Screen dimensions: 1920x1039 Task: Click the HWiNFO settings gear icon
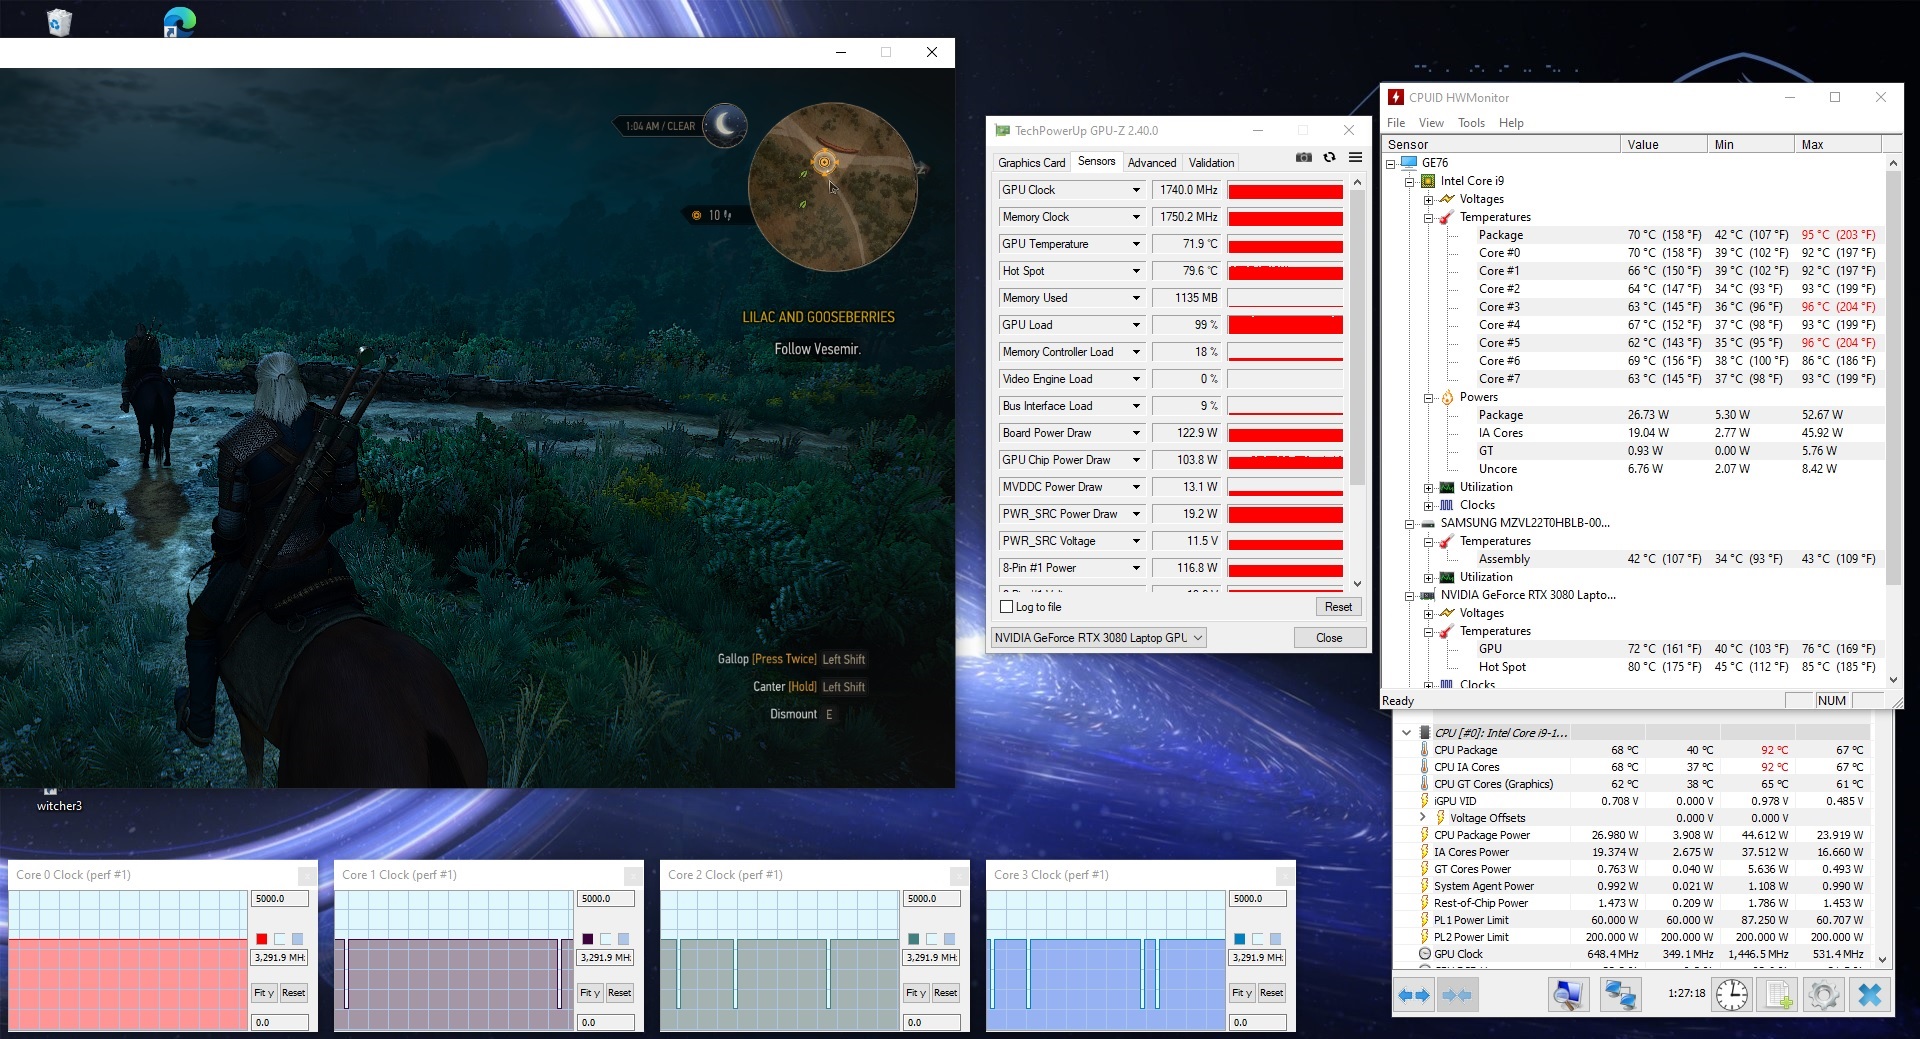[1823, 995]
